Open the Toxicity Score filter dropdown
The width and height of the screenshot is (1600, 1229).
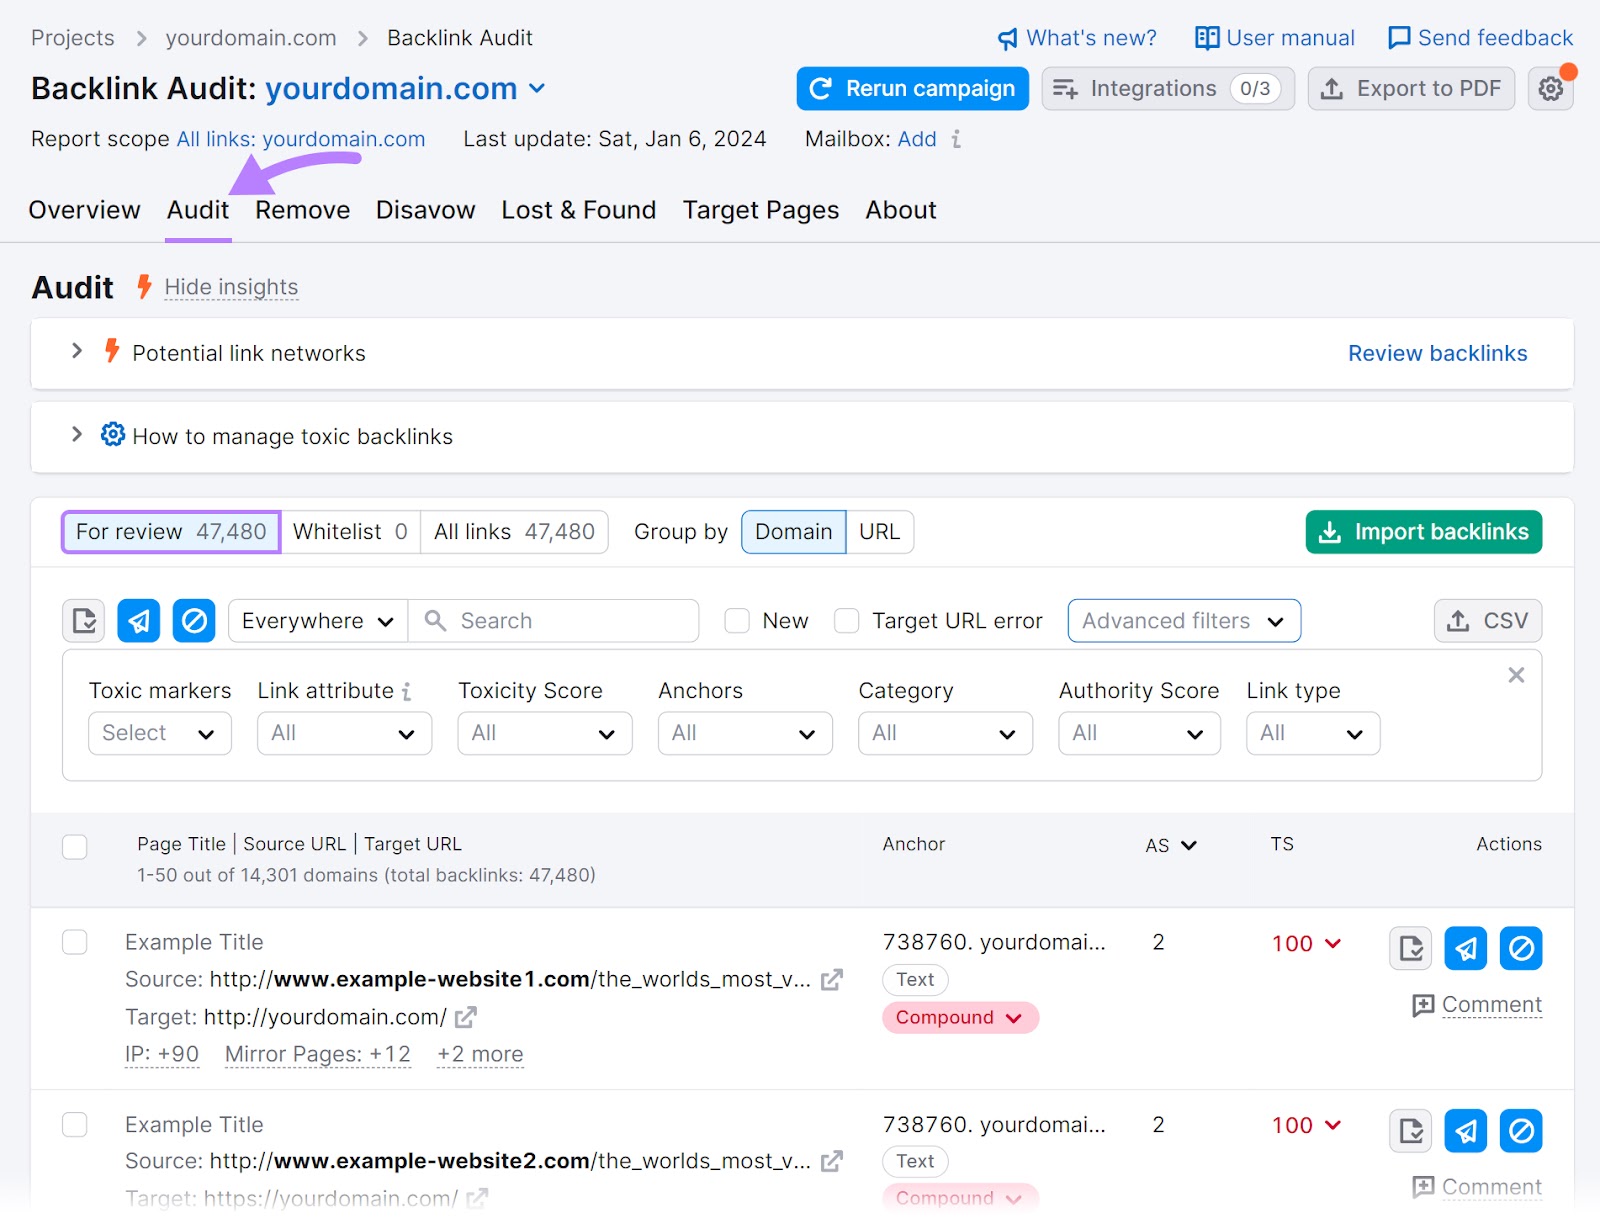coord(544,733)
